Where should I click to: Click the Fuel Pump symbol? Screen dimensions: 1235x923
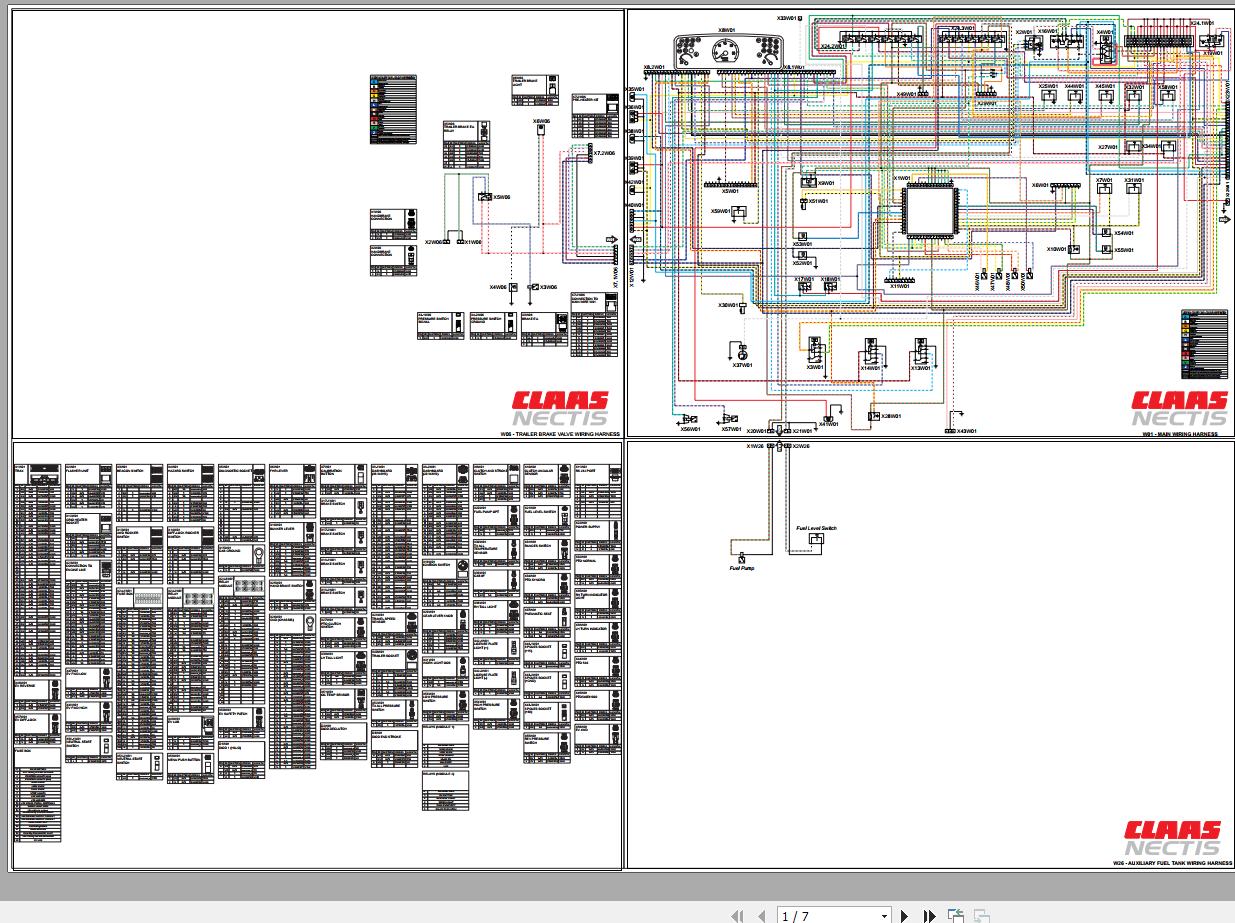(742, 560)
